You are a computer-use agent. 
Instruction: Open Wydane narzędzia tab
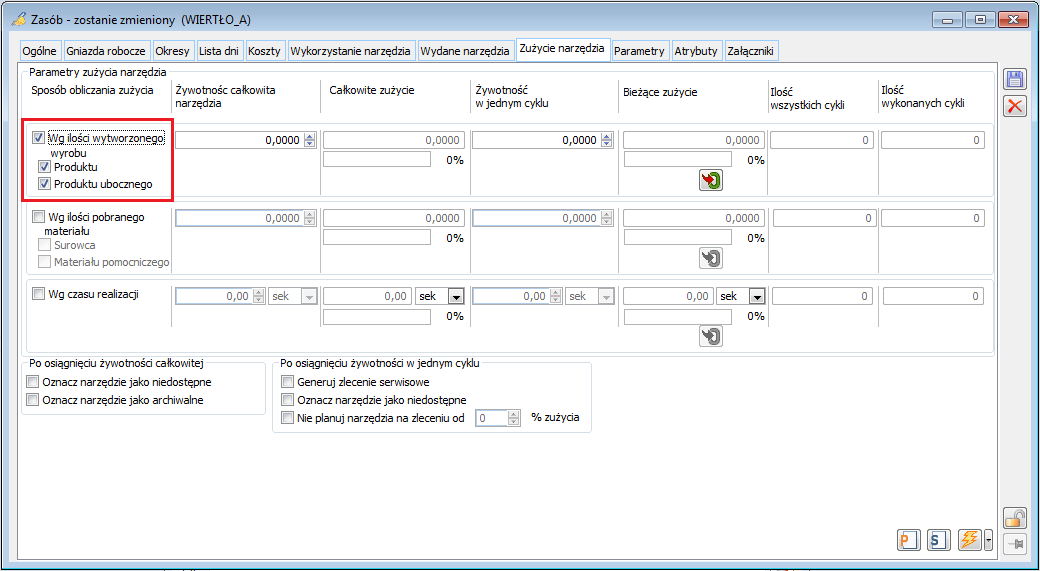(466, 51)
